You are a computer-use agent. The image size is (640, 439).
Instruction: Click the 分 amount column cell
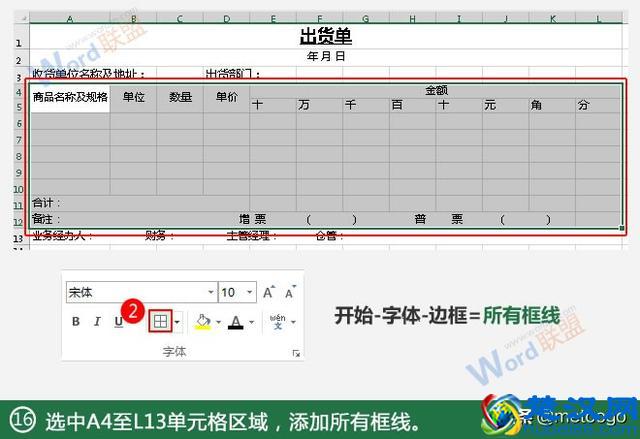(599, 105)
